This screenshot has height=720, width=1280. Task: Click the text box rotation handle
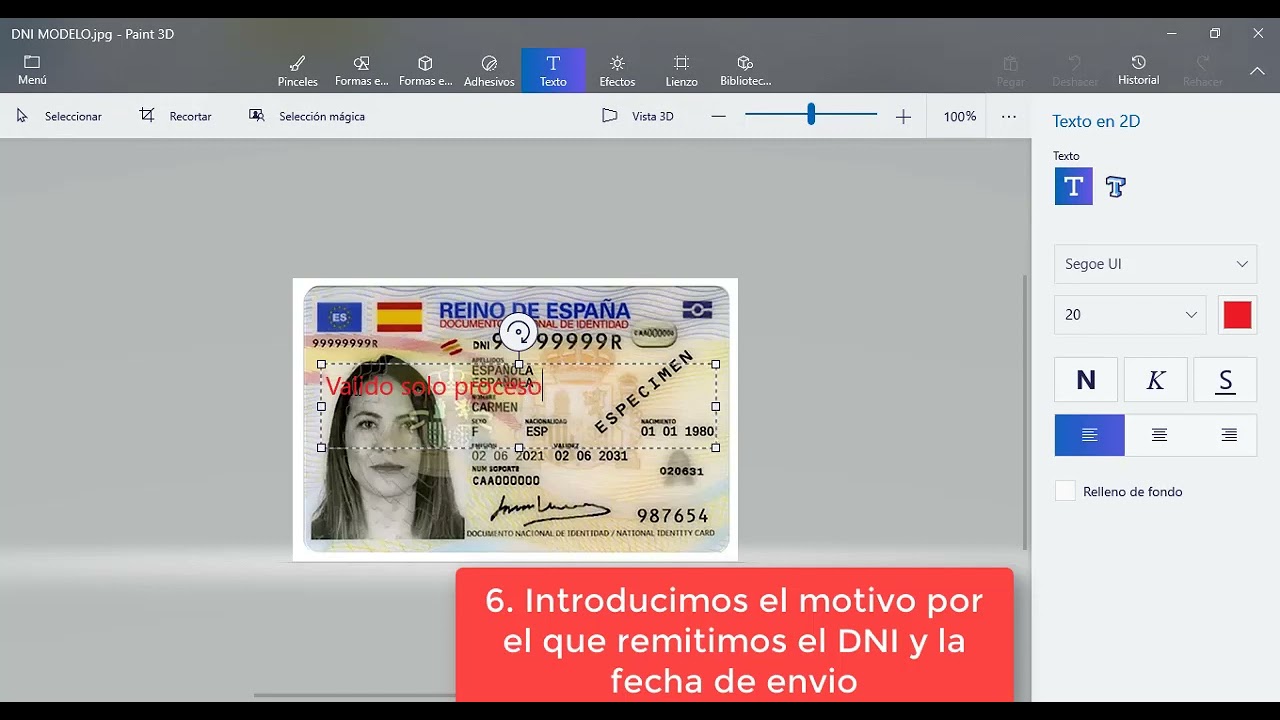[518, 333]
